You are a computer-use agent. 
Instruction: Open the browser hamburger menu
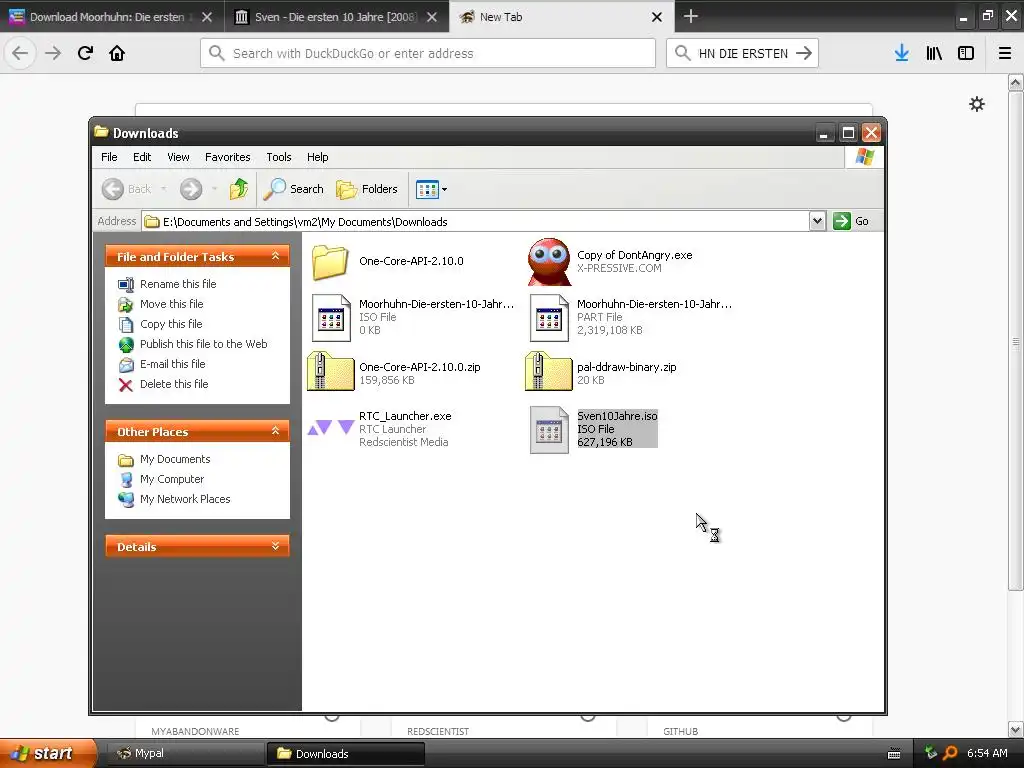click(1005, 53)
